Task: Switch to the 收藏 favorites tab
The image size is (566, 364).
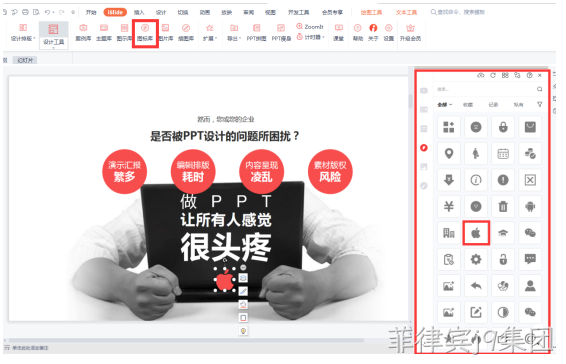Action: coord(468,105)
